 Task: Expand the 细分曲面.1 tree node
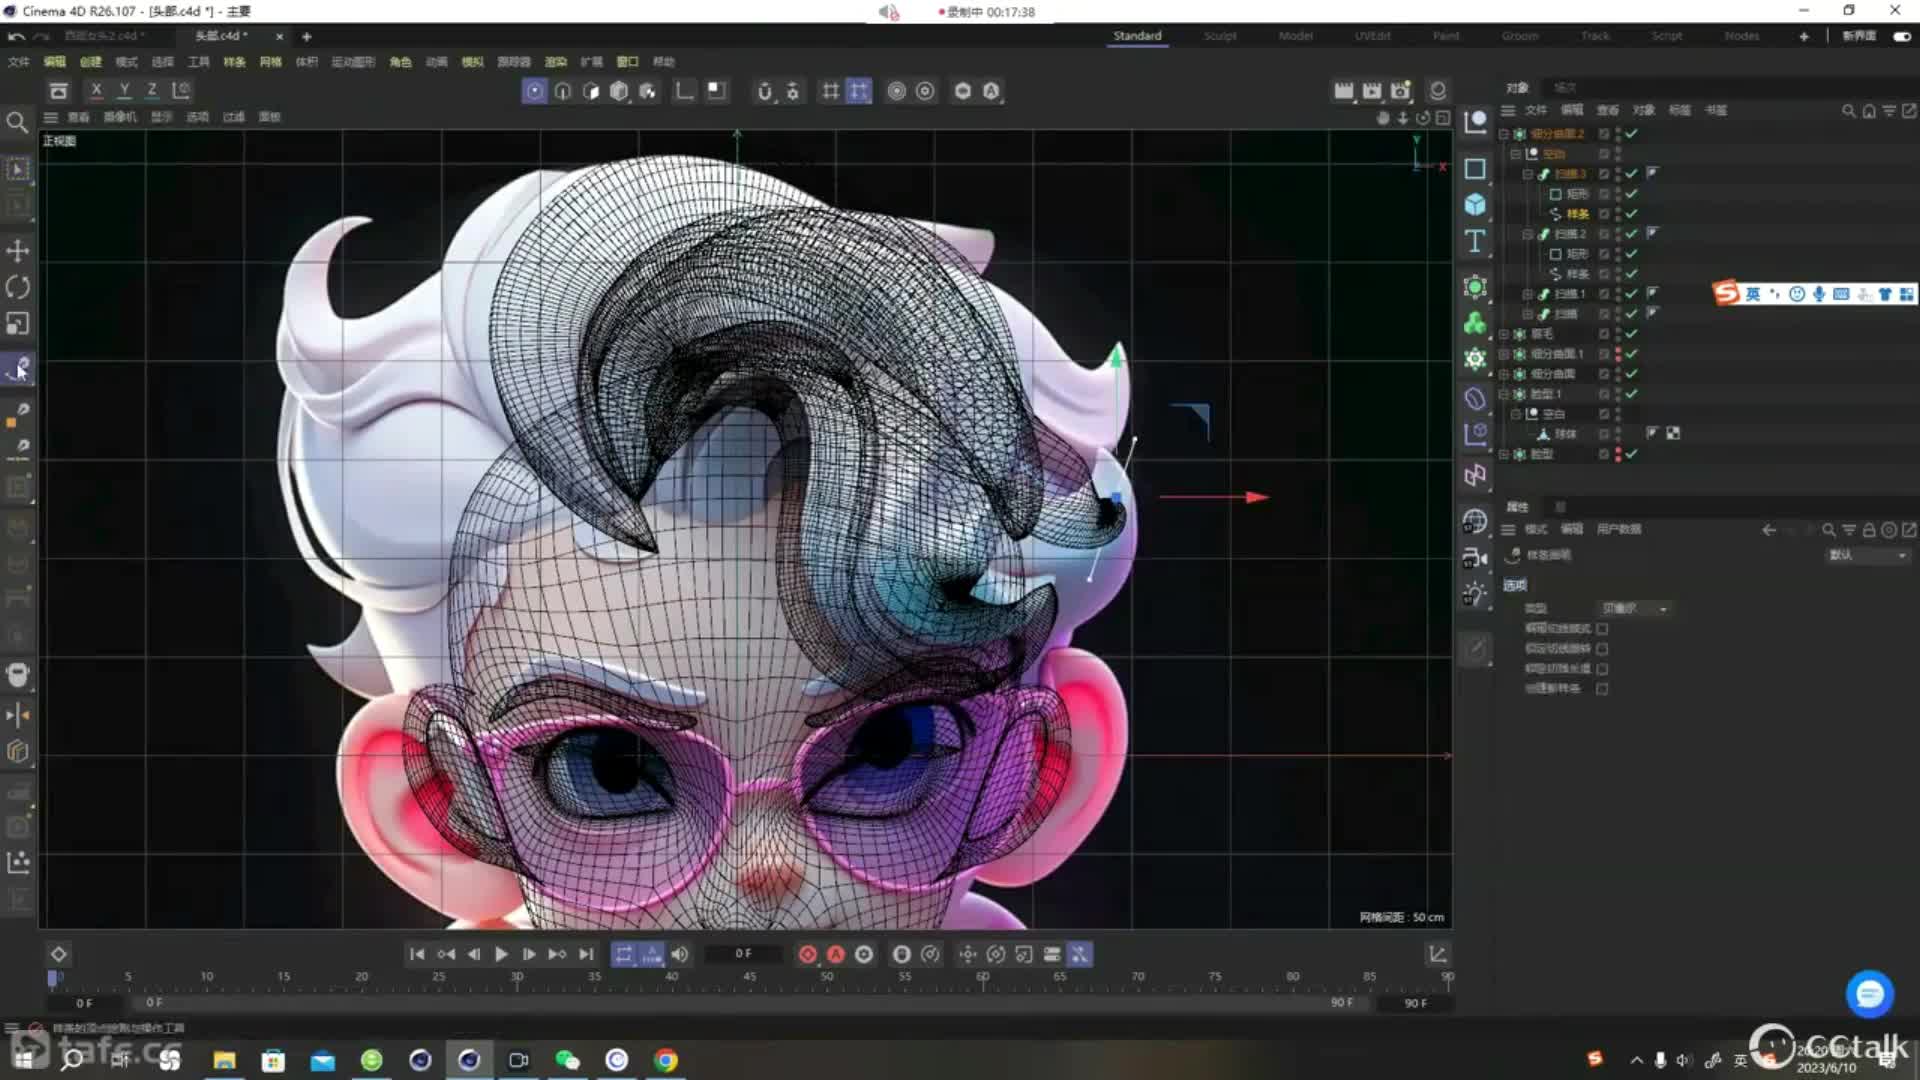(x=1503, y=354)
